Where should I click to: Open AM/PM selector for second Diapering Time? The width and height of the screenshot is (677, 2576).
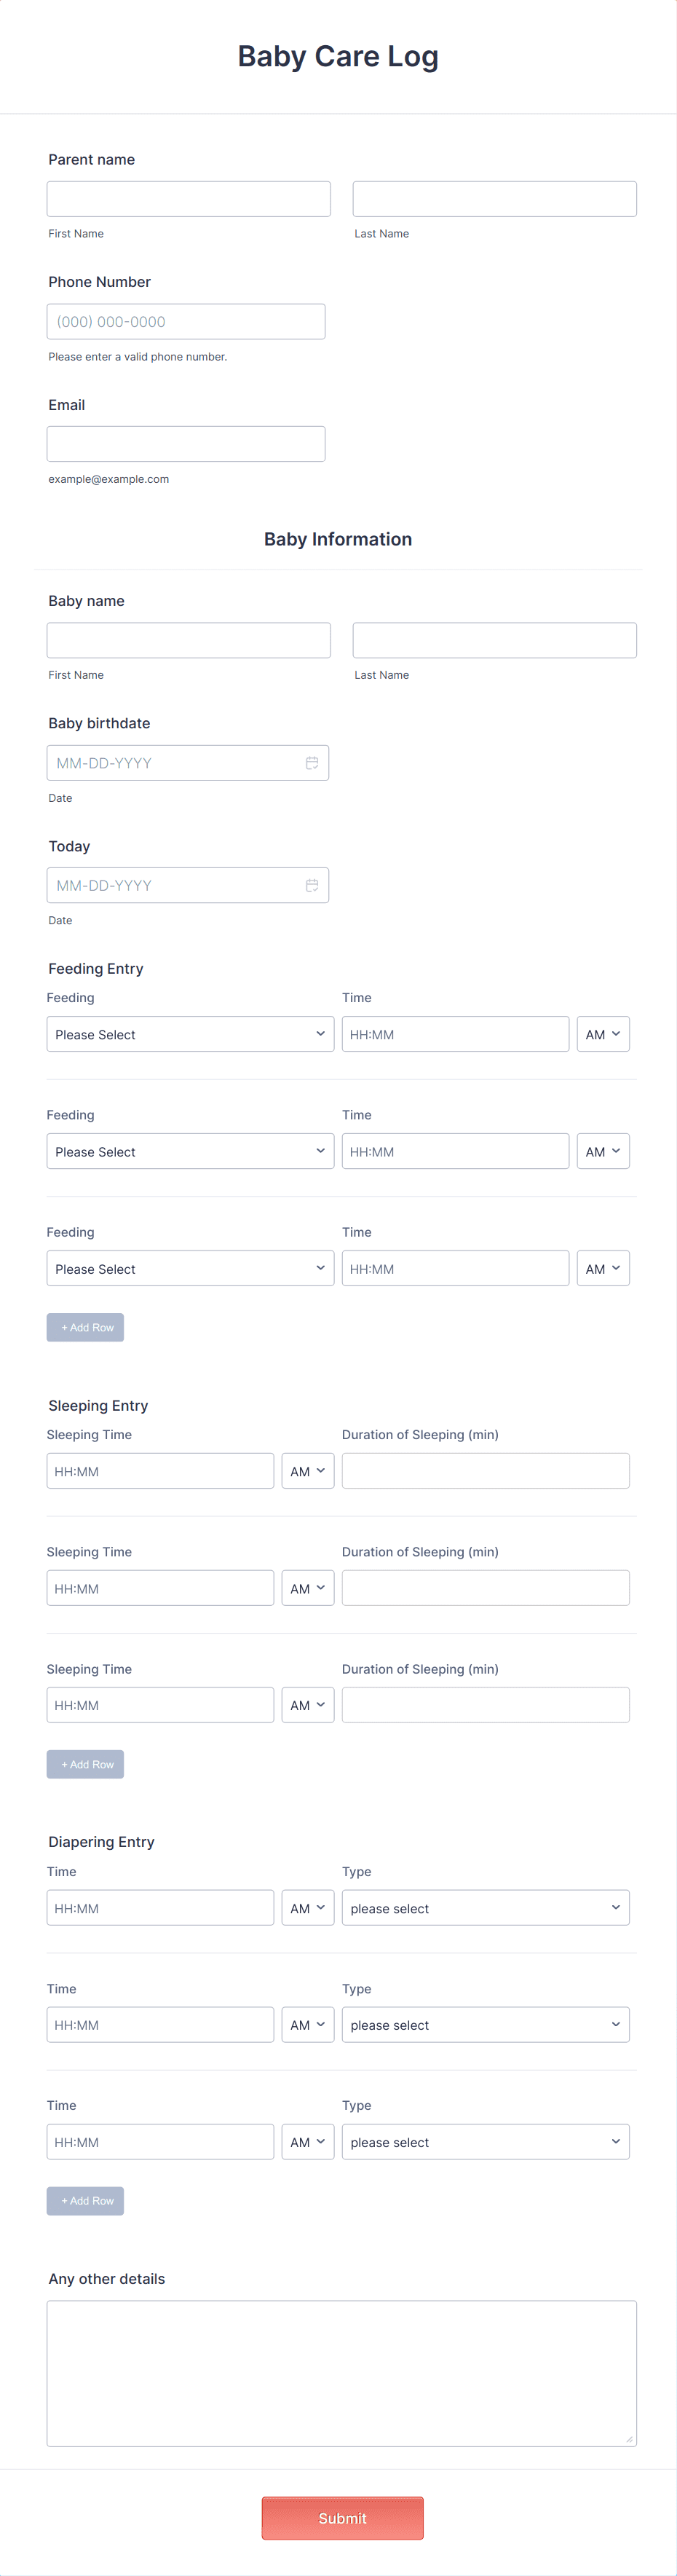coord(307,2024)
